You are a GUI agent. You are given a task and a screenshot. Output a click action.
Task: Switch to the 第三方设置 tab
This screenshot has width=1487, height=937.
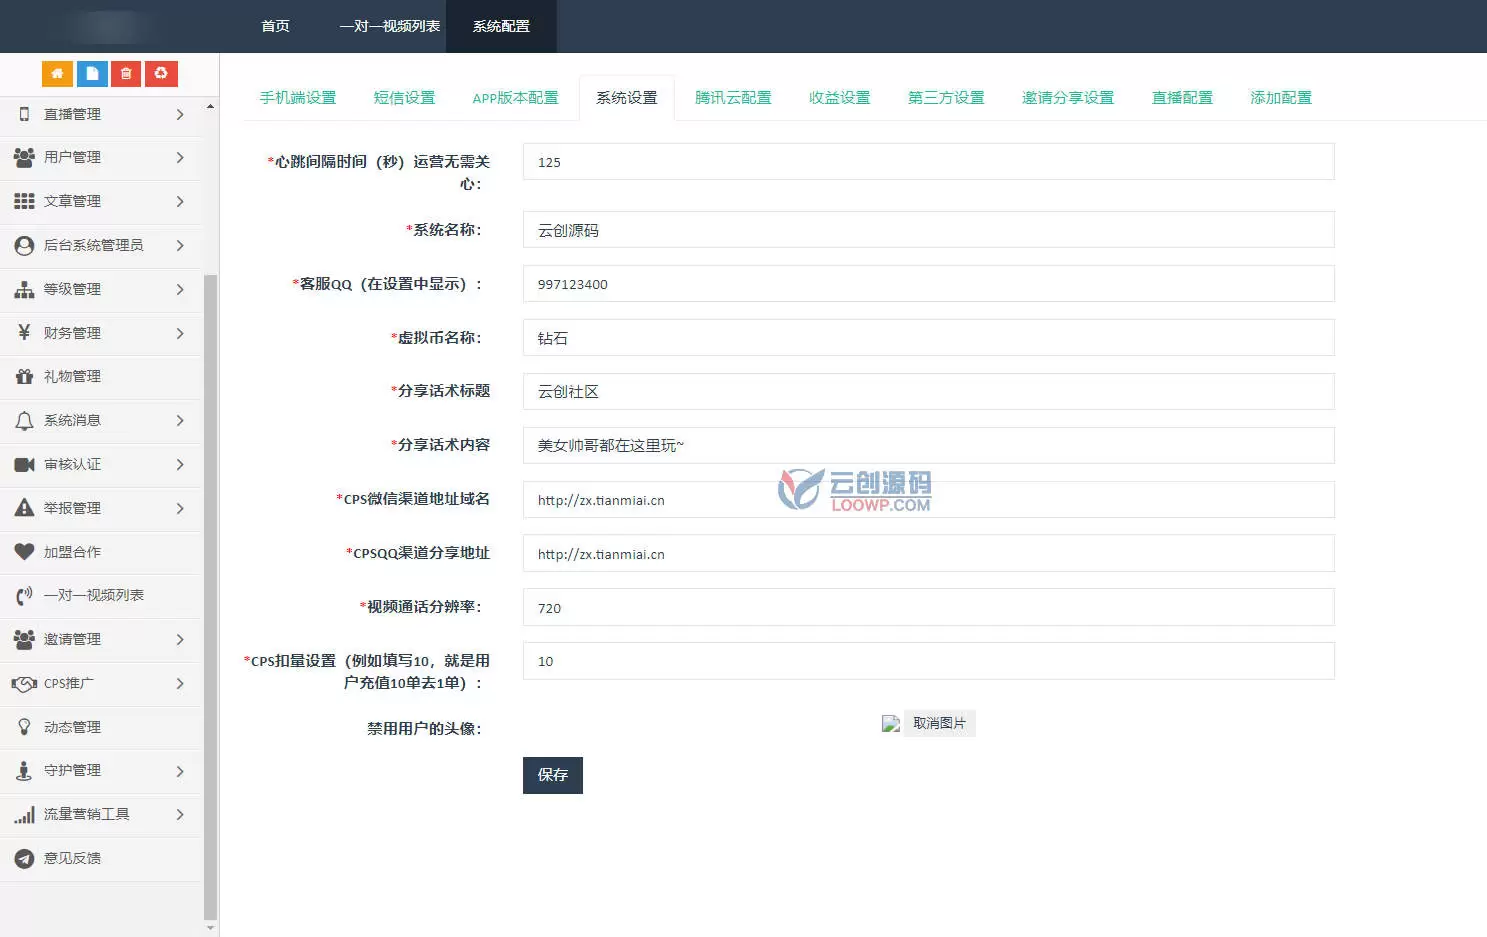coord(946,97)
